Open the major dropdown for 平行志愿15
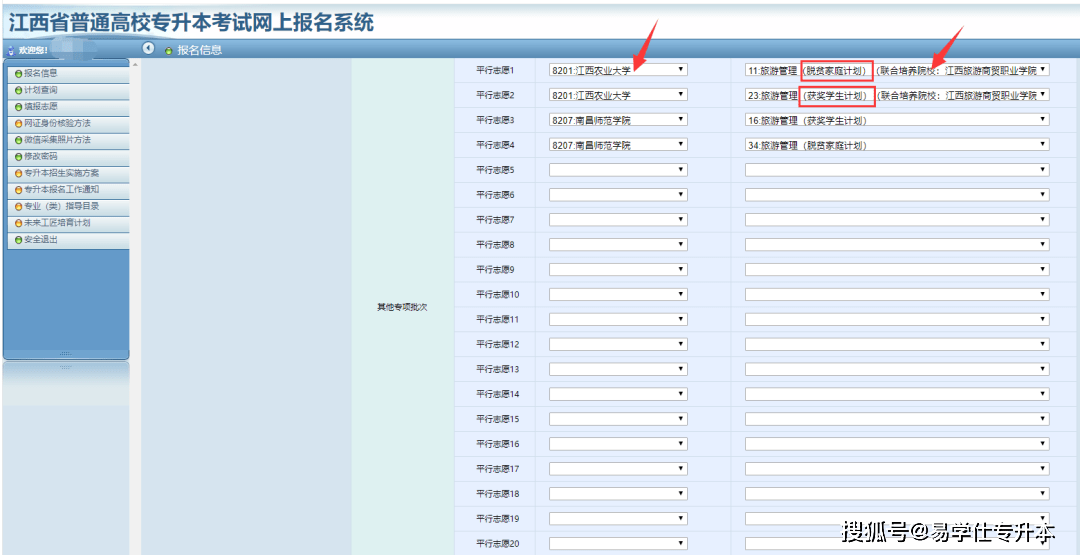This screenshot has height=555, width=1080. 897,419
